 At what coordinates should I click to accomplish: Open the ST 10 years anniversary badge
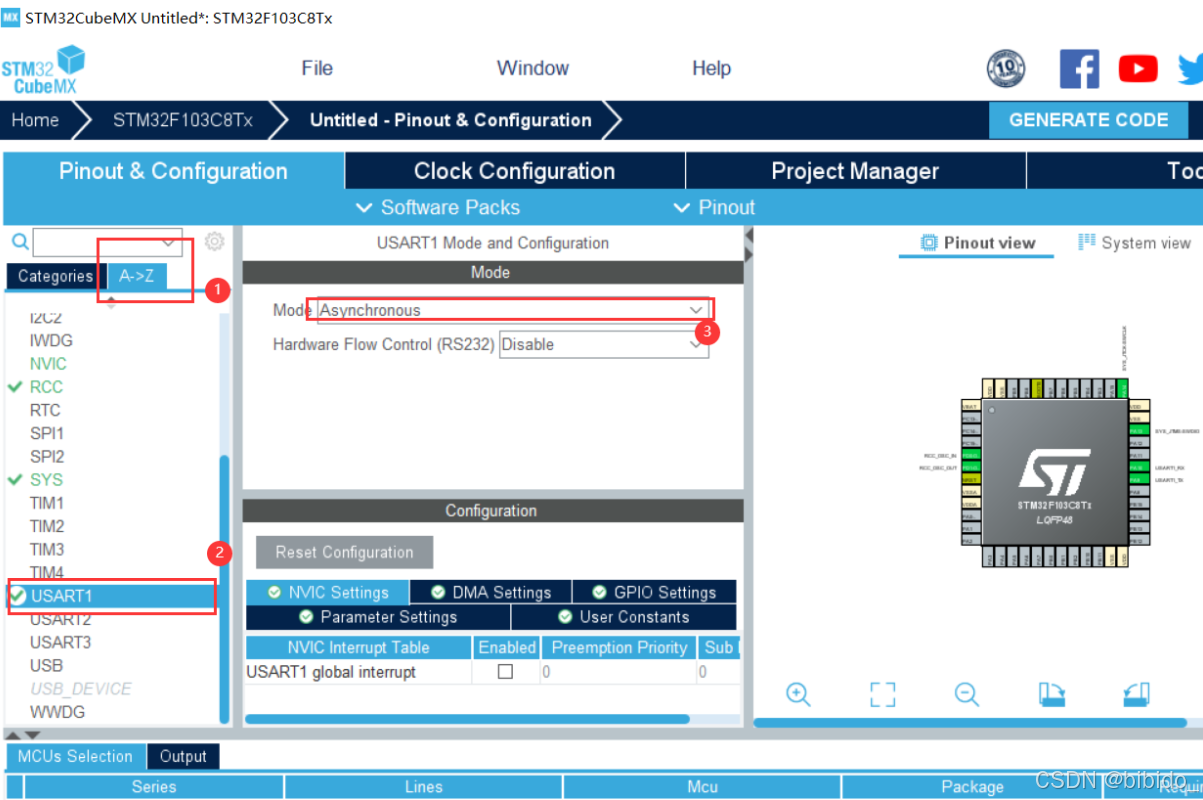[1006, 68]
